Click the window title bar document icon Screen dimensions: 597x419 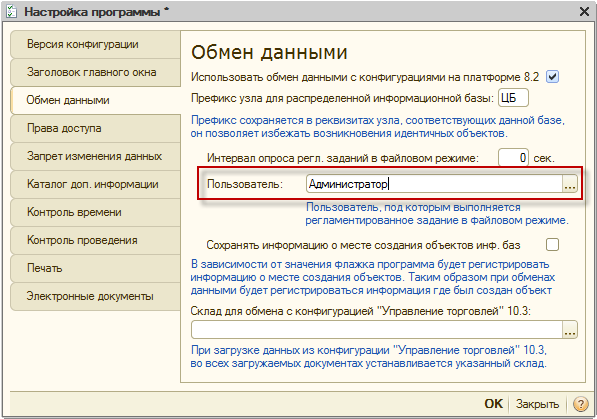[x=11, y=11]
